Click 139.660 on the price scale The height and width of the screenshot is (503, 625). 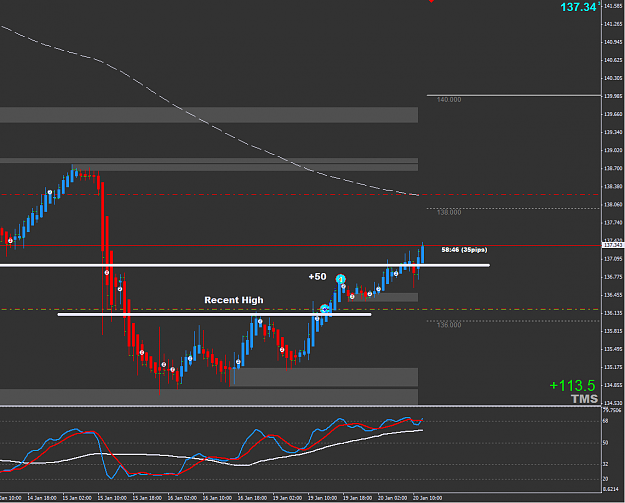(x=613, y=114)
